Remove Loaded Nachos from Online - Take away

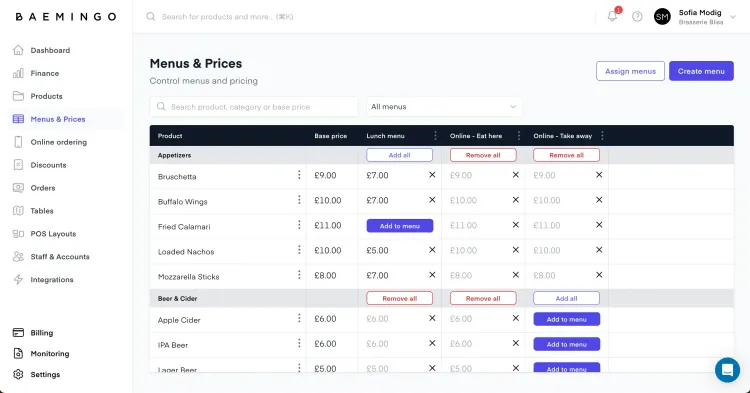click(x=599, y=250)
